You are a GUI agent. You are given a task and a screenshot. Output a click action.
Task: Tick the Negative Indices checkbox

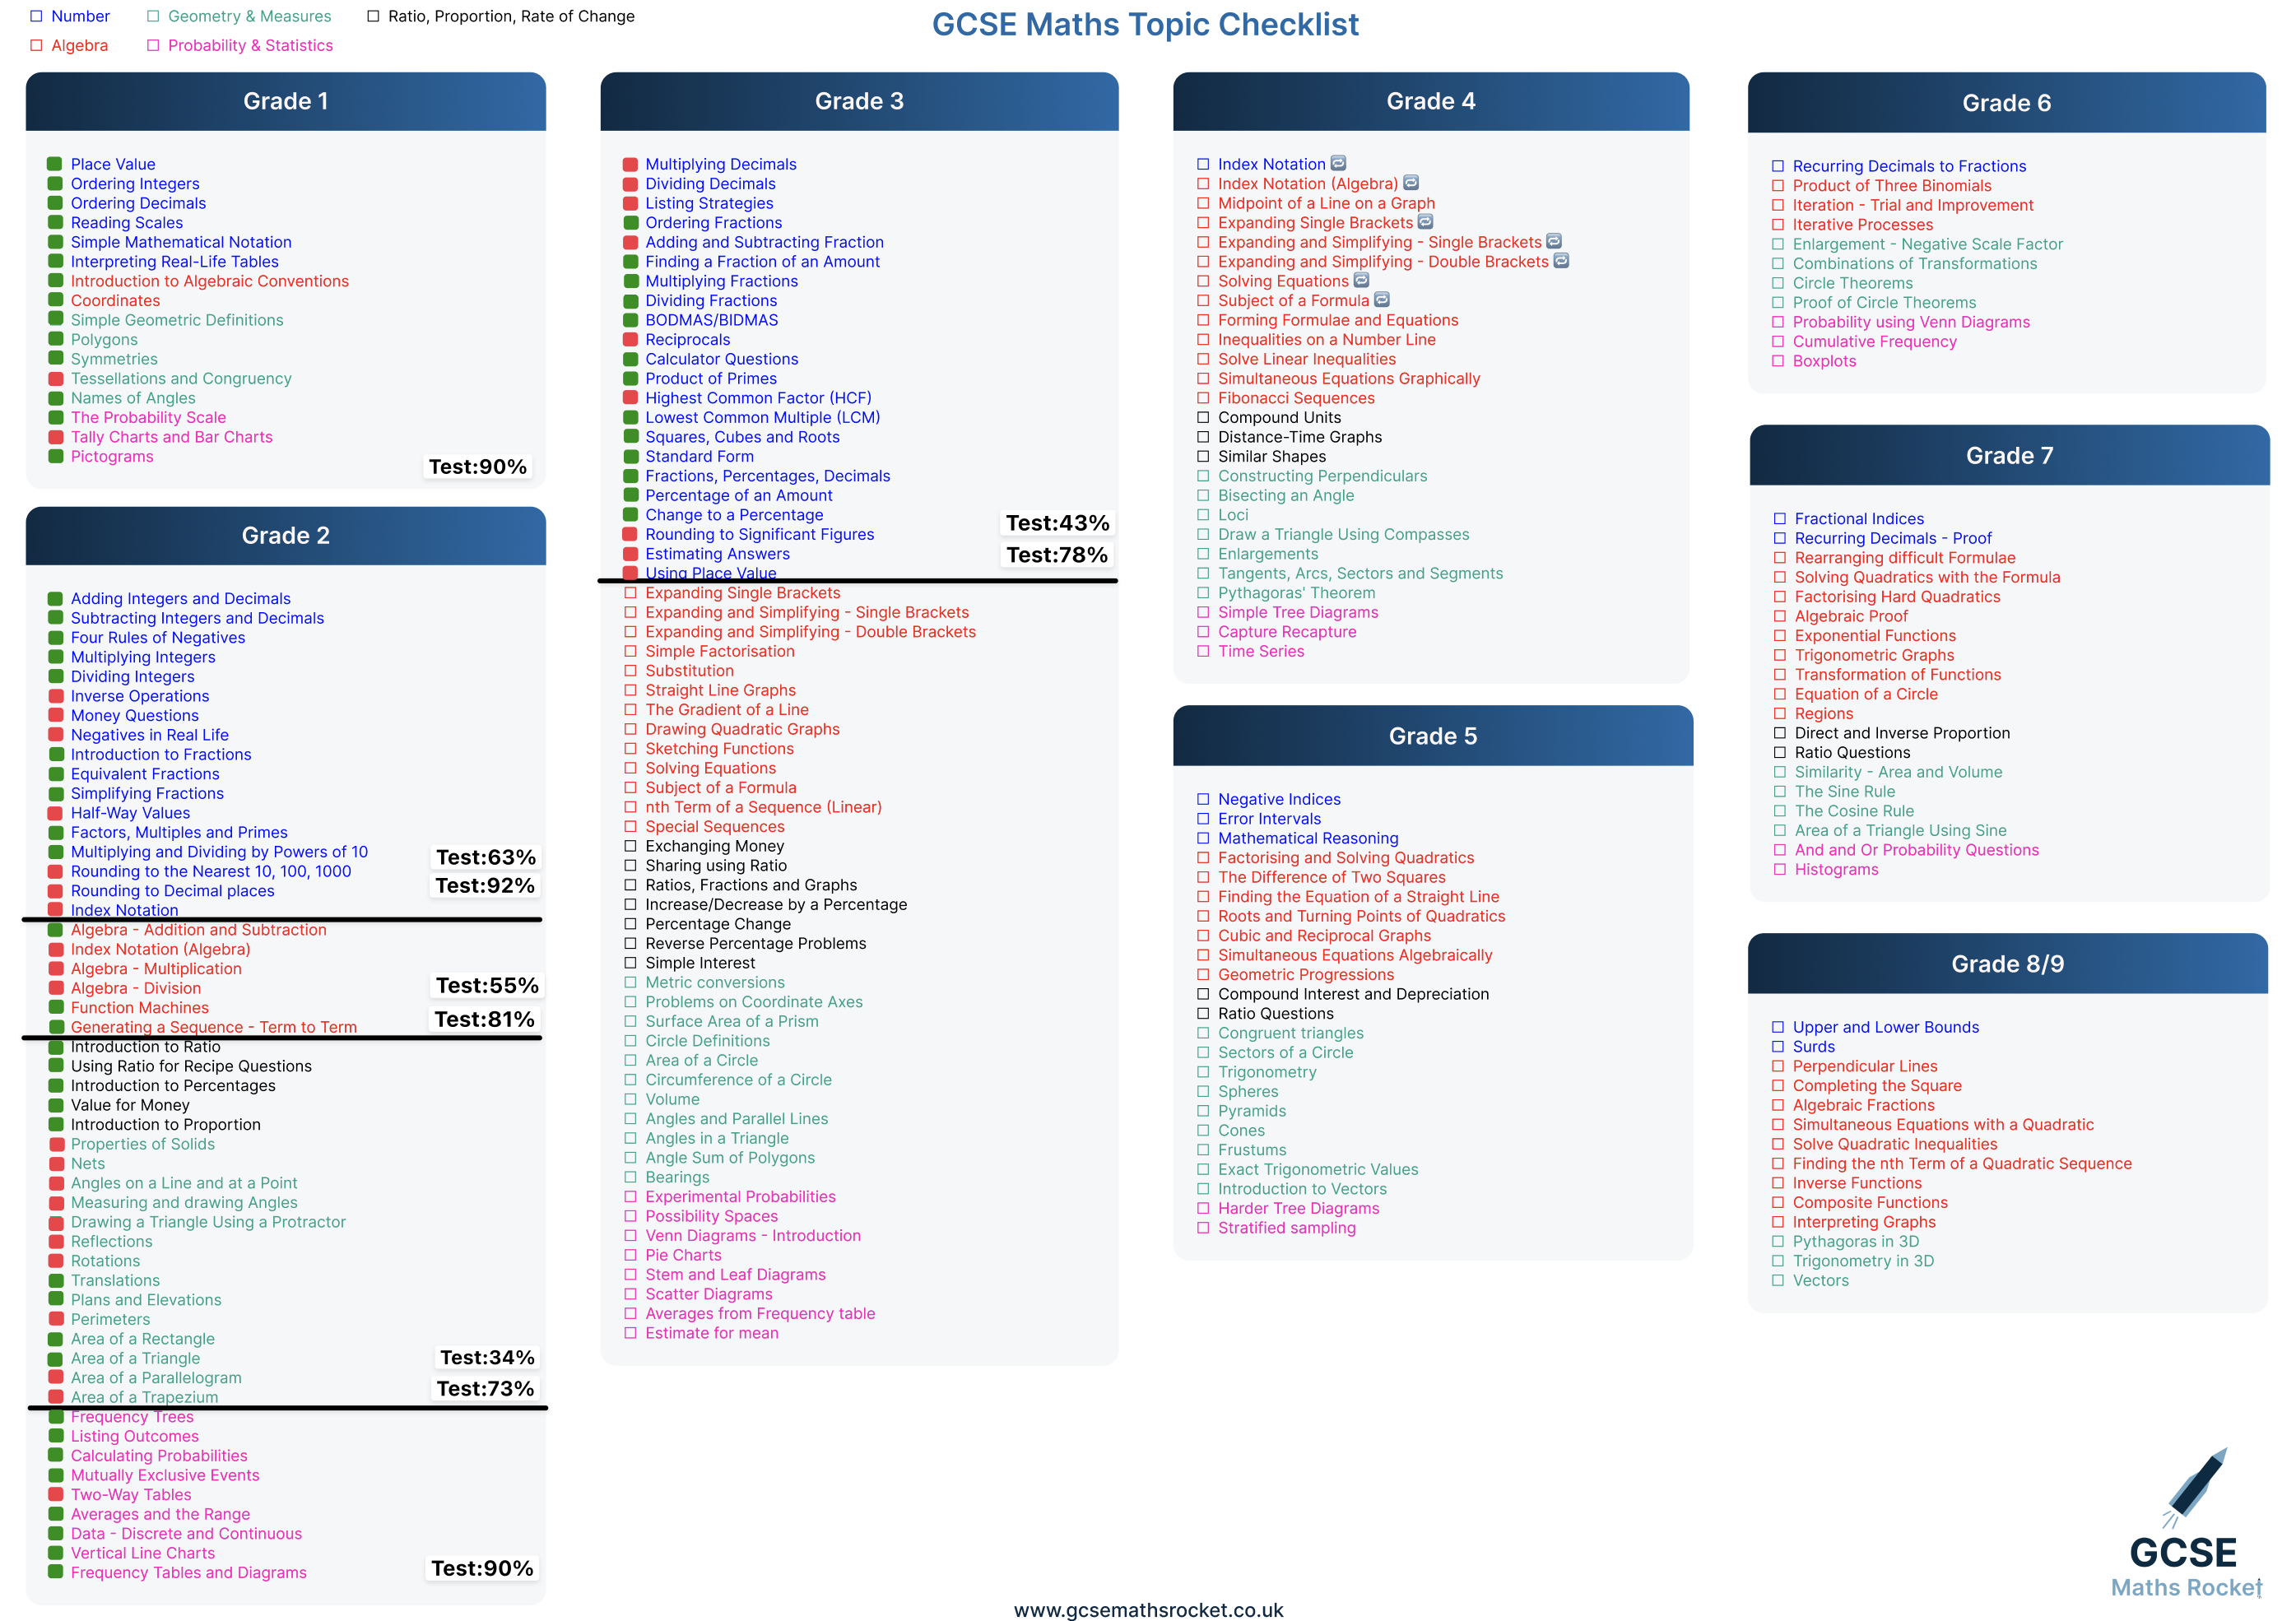(1203, 799)
